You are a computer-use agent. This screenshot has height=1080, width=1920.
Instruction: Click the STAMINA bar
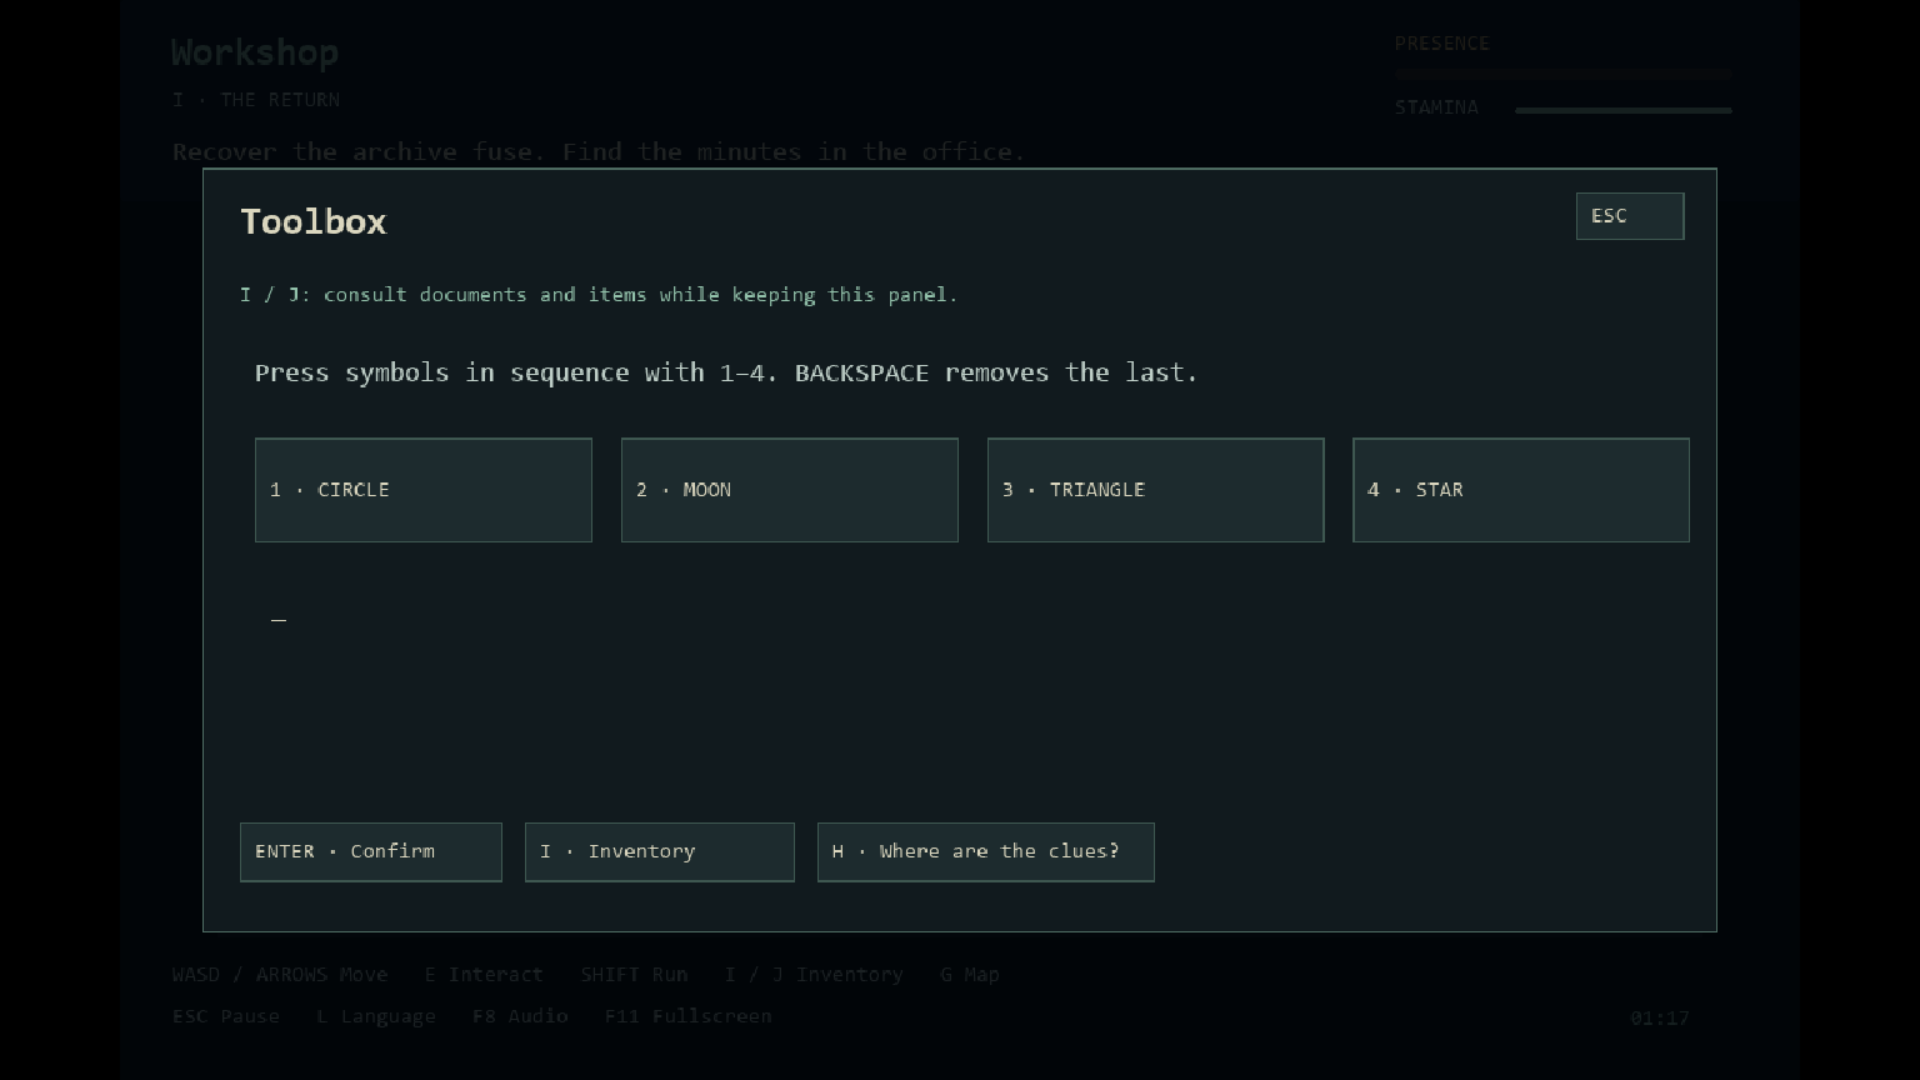1623,110
